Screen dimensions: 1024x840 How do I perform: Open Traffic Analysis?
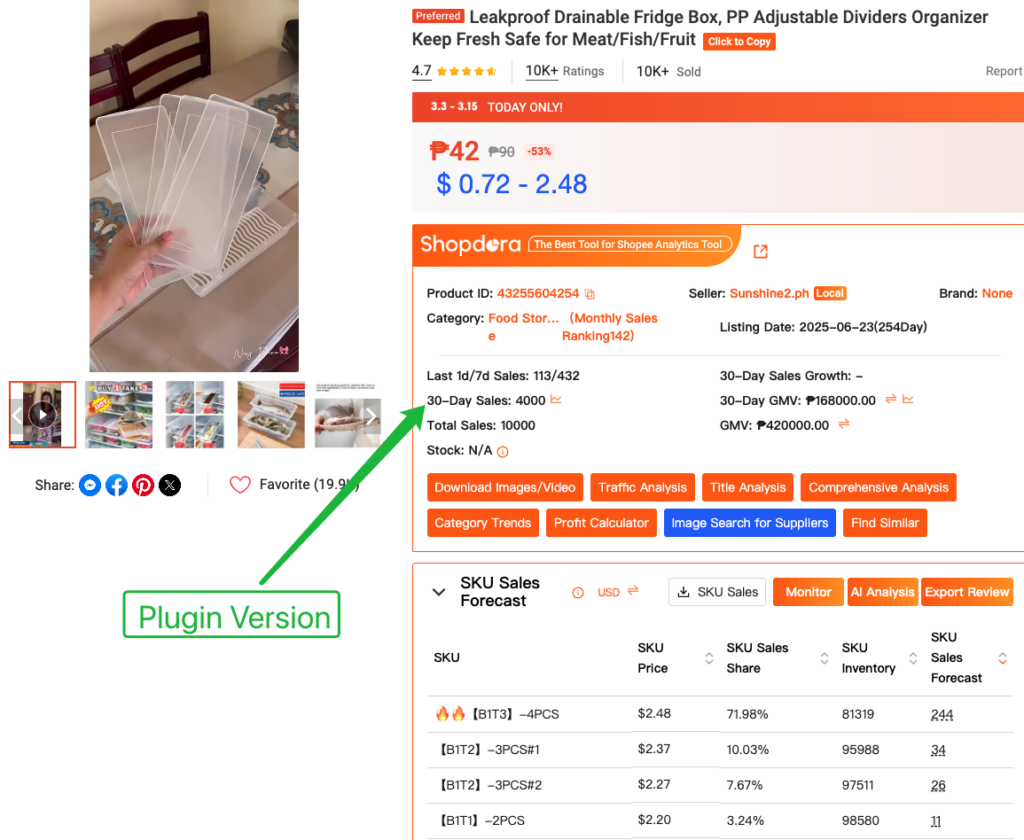click(643, 487)
